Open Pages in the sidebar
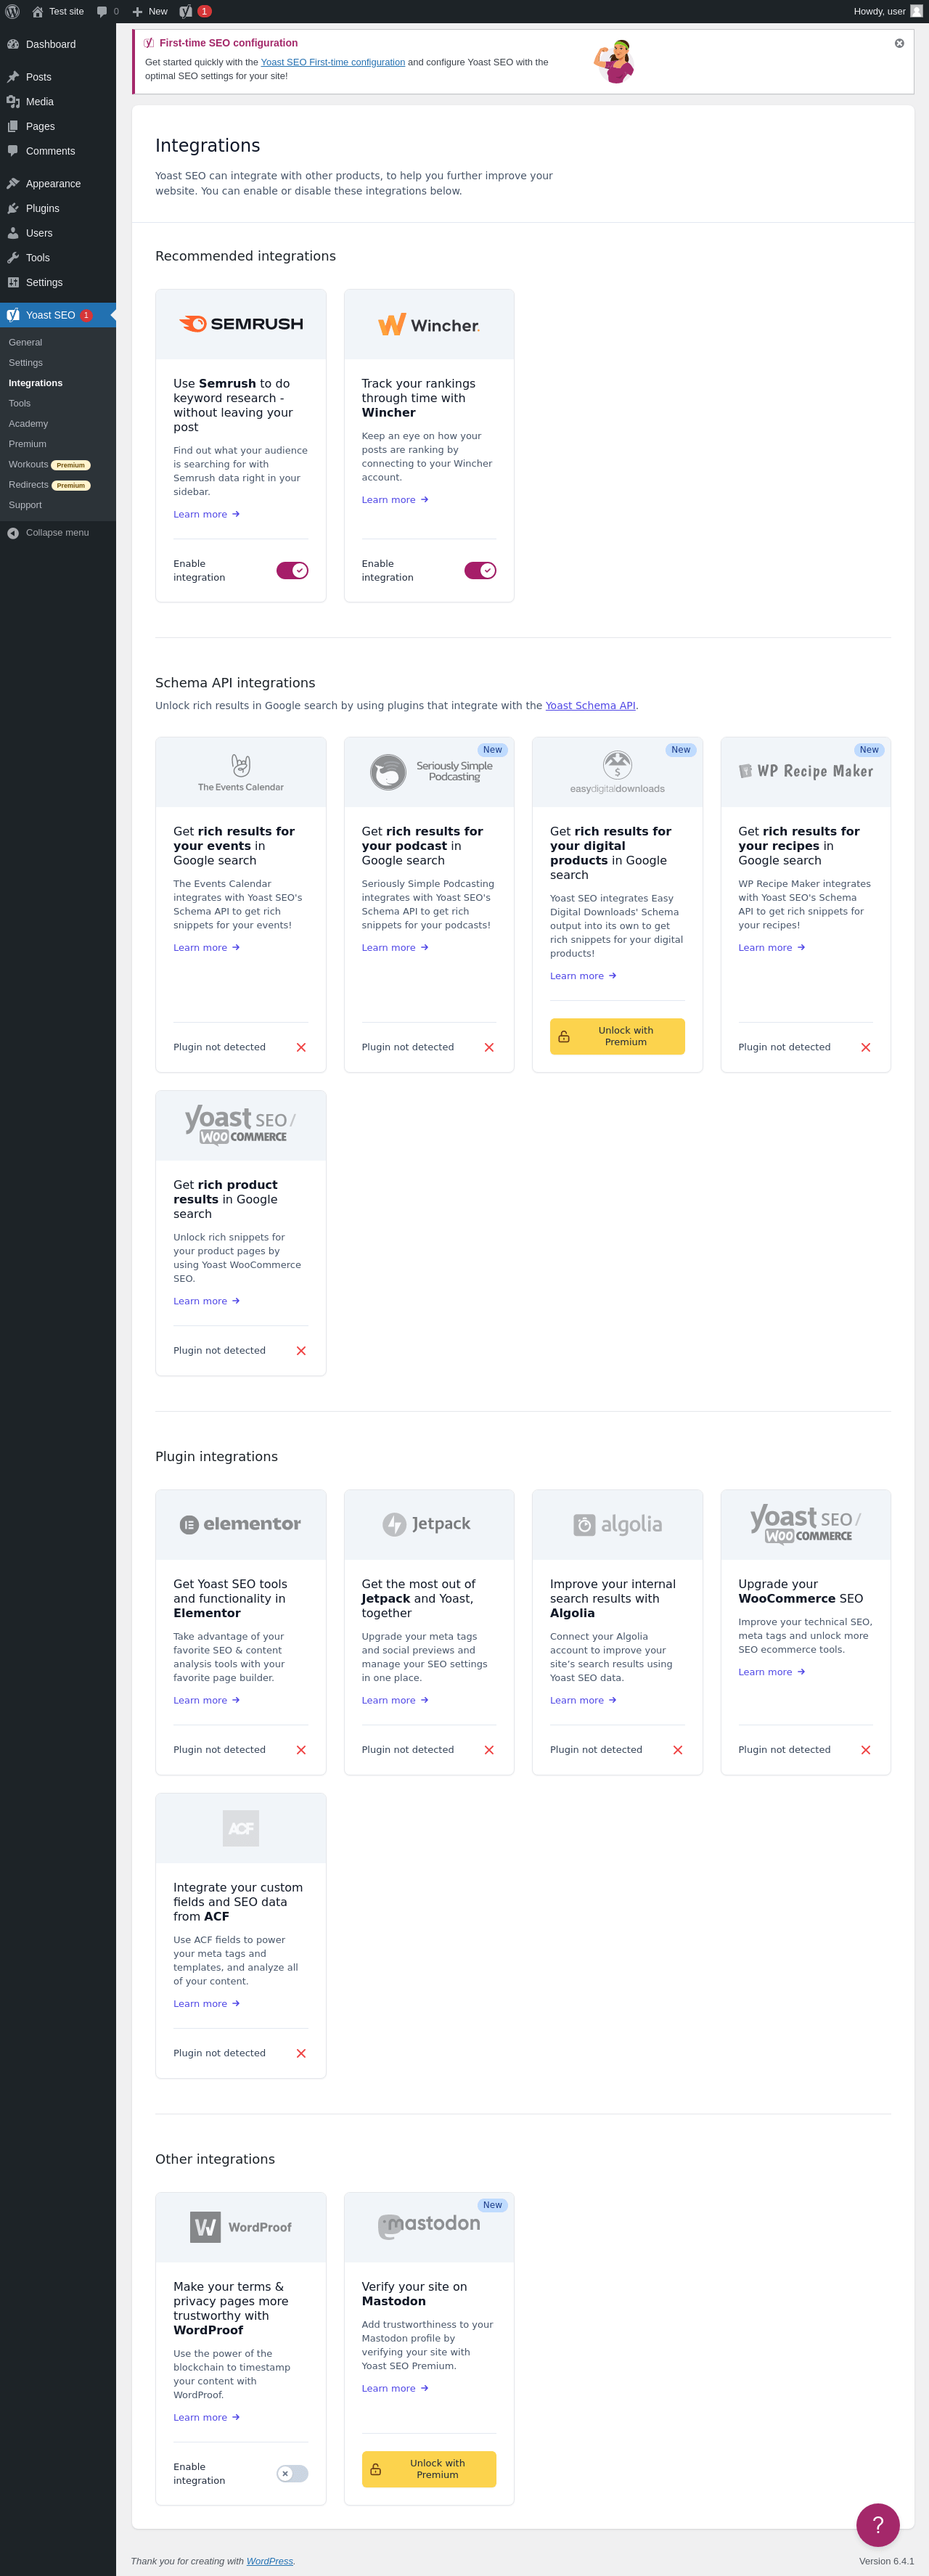 58,126
